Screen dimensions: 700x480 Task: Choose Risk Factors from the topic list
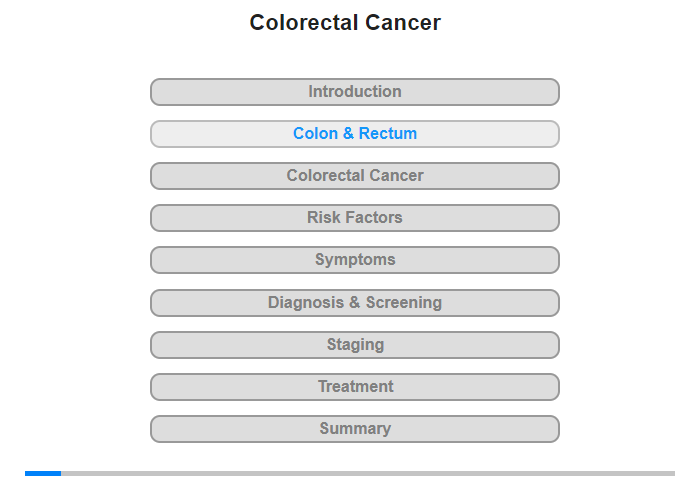click(354, 218)
